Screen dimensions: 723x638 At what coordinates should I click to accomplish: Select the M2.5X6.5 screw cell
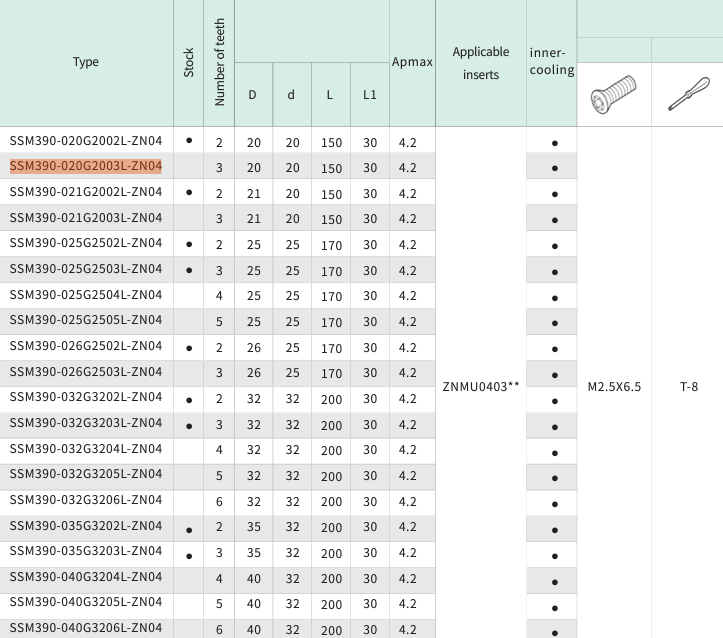tap(614, 386)
